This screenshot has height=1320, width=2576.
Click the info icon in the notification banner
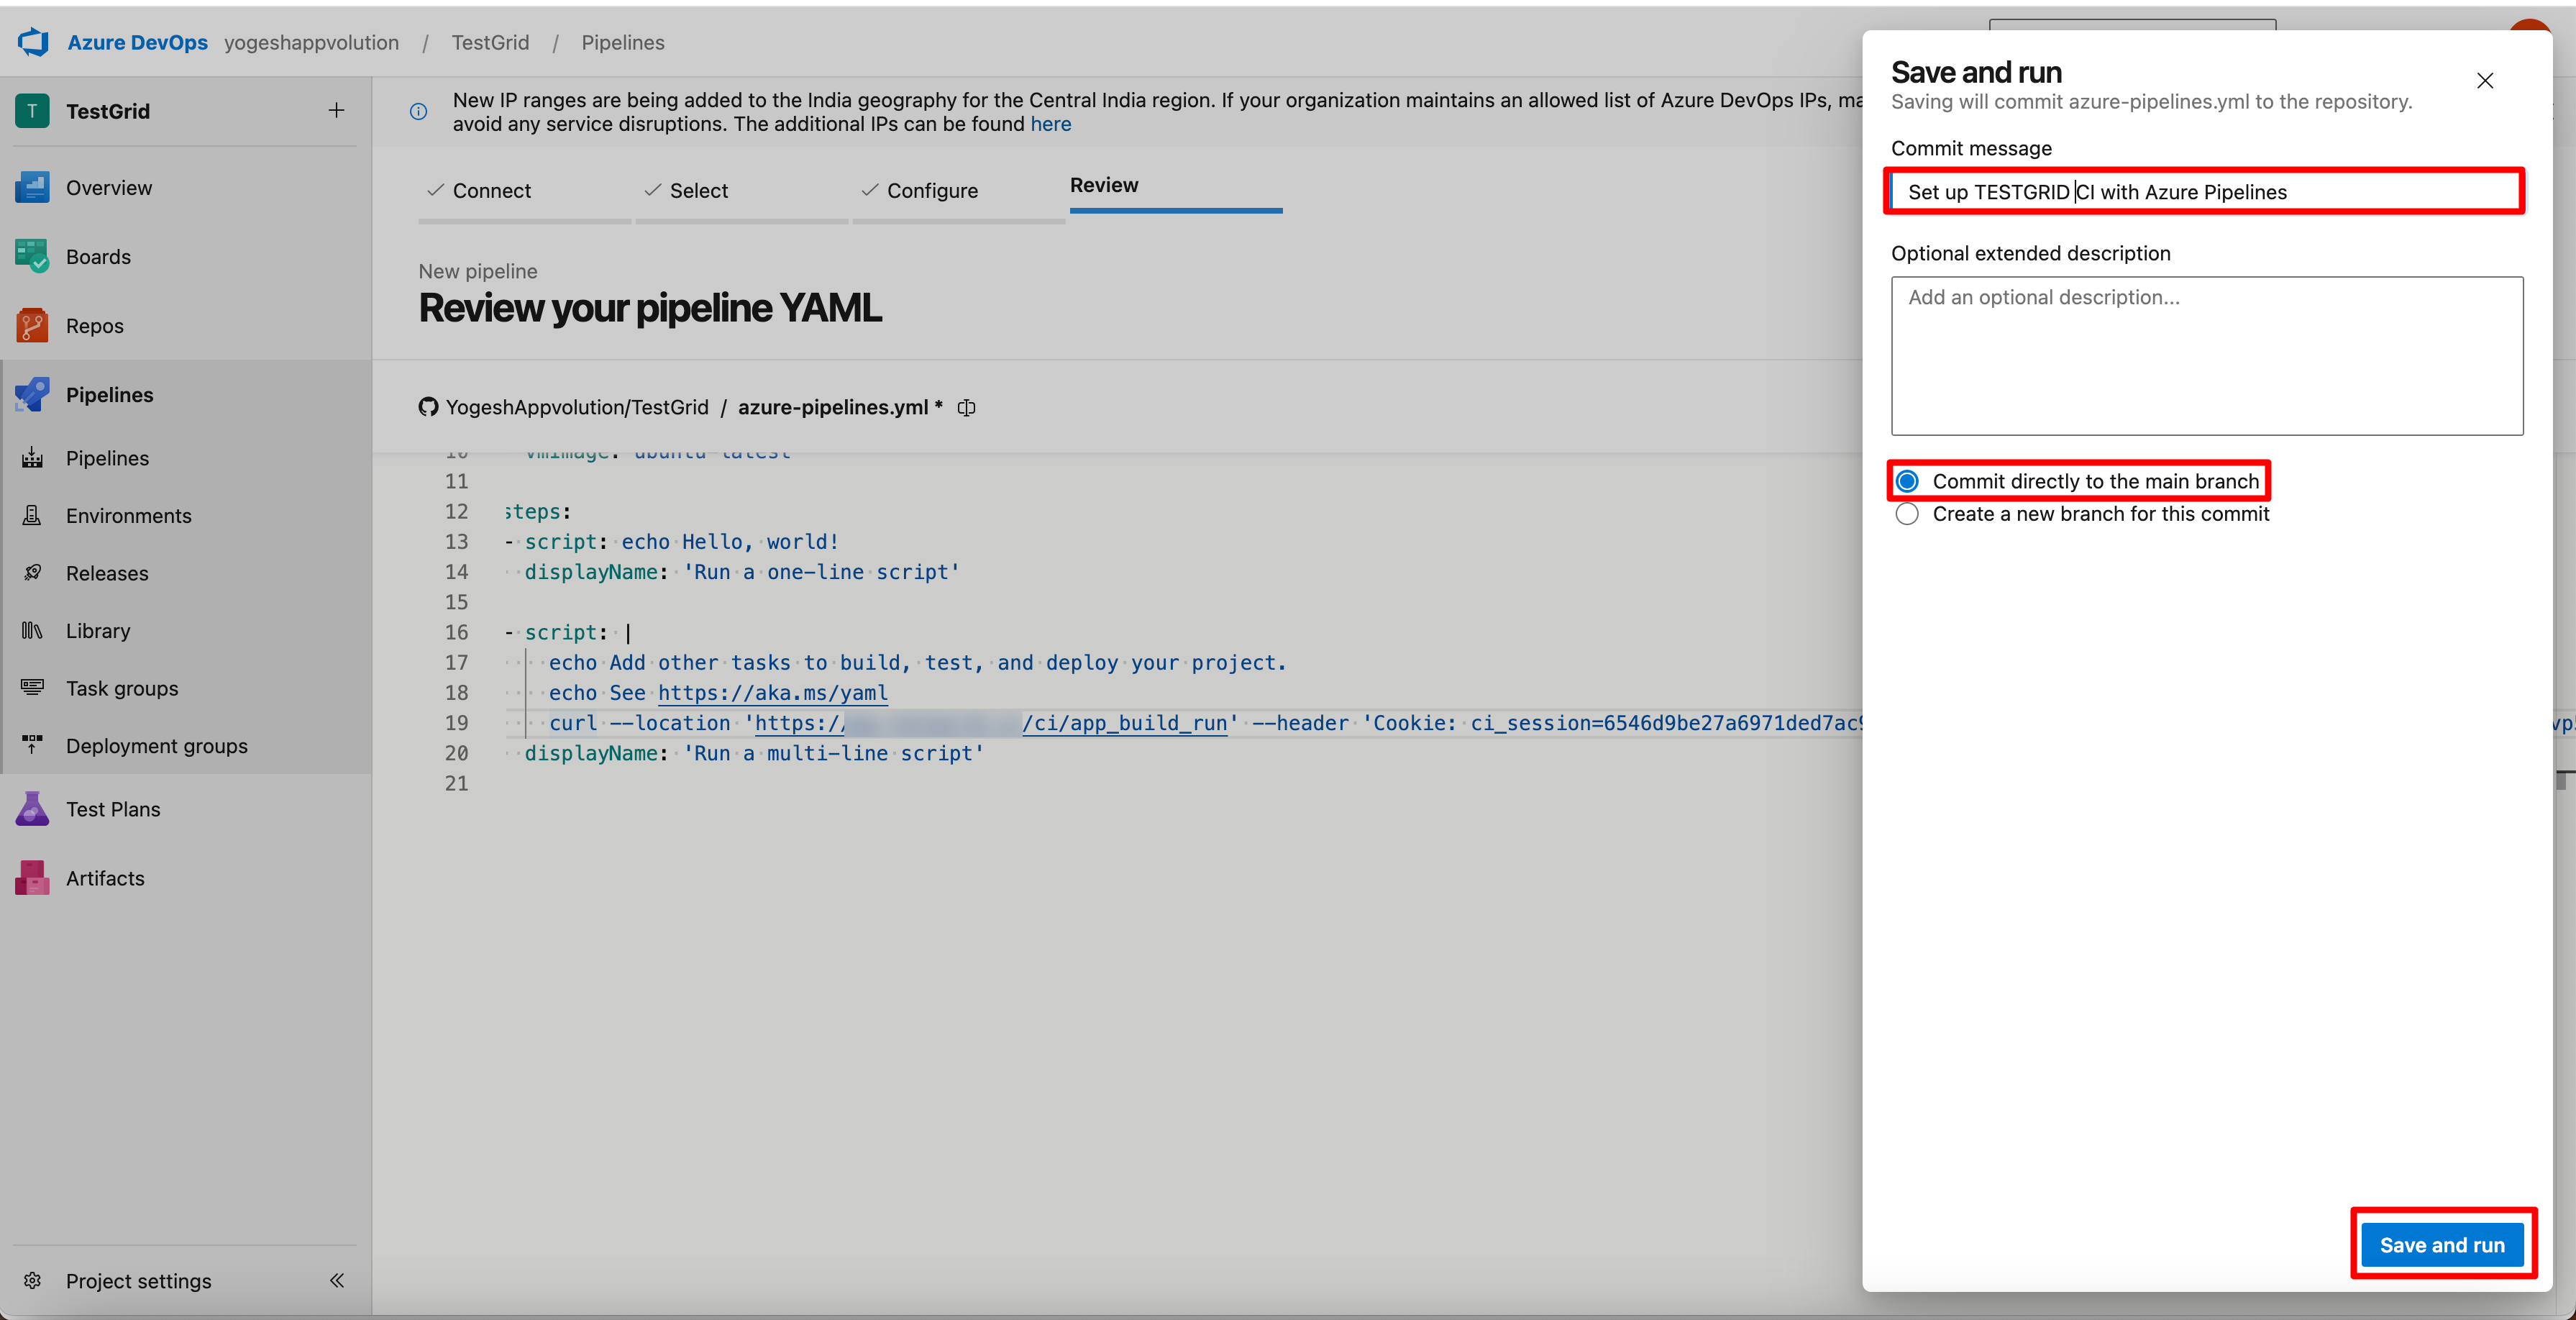click(418, 112)
